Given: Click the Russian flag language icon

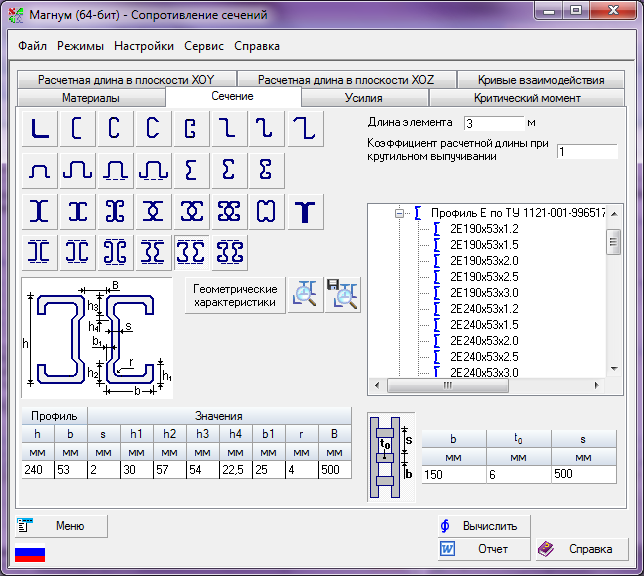Looking at the screenshot, I should pos(30,554).
